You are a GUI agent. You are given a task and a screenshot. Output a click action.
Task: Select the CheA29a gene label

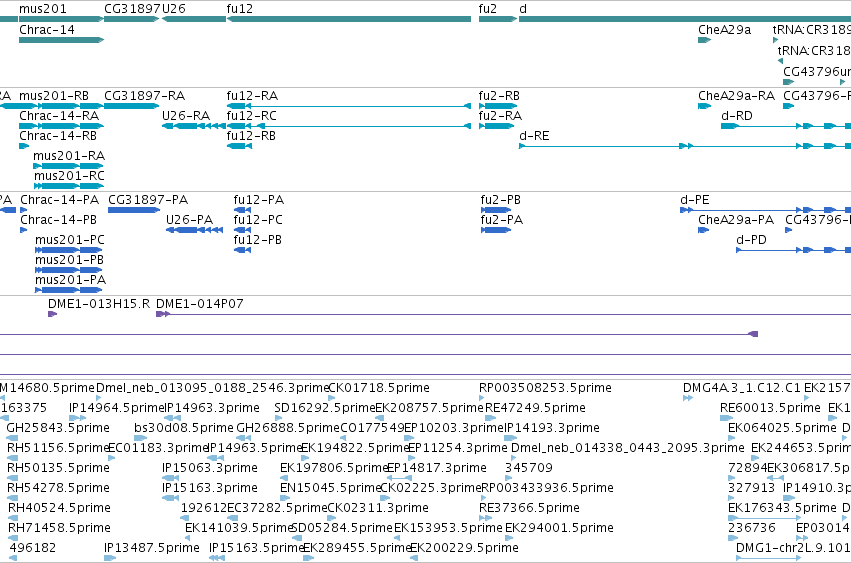pyautogui.click(x=725, y=30)
